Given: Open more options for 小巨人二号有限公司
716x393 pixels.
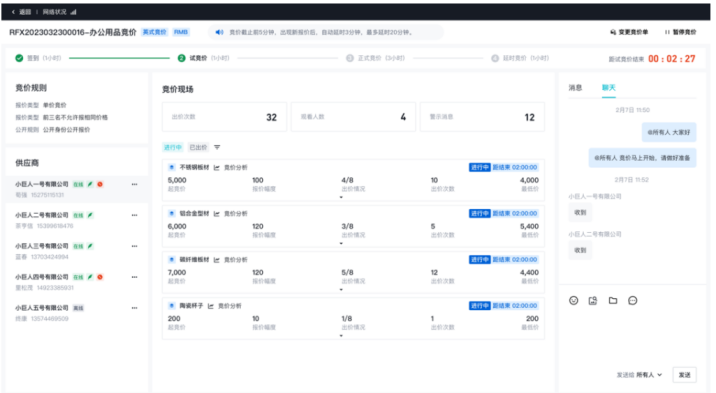Looking at the screenshot, I should click(x=134, y=215).
